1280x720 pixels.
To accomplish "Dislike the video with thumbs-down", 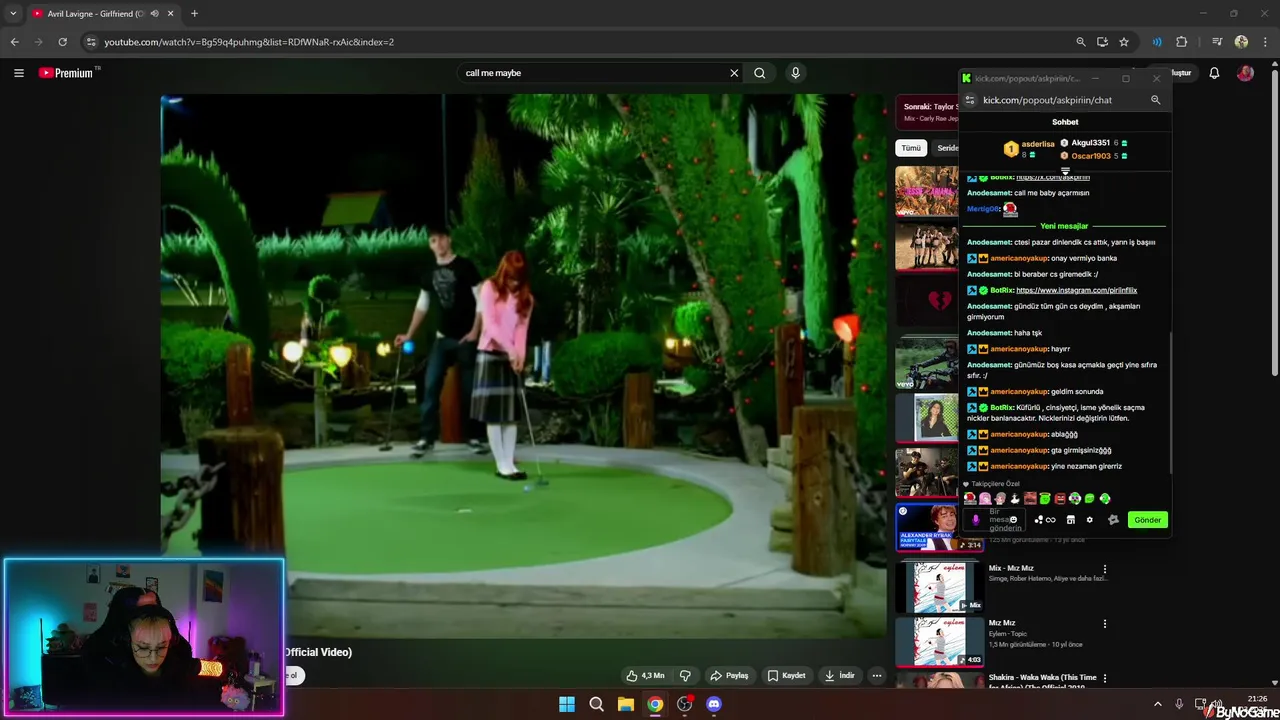I will [x=685, y=675].
